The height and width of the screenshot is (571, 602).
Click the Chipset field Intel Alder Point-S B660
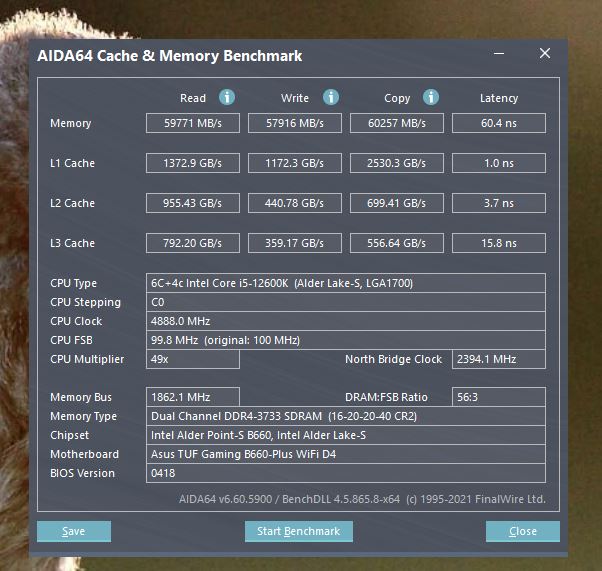pyautogui.click(x=346, y=435)
